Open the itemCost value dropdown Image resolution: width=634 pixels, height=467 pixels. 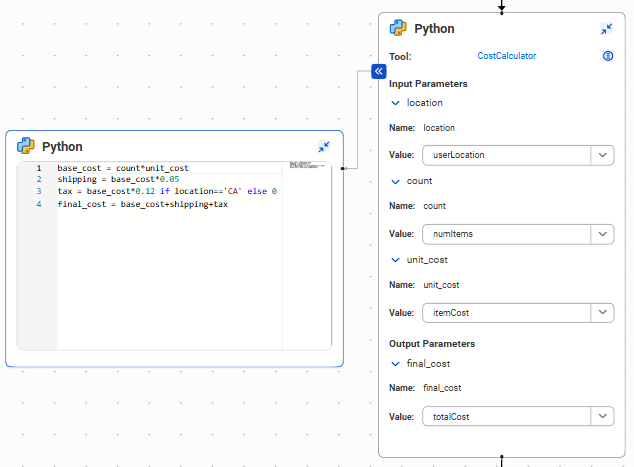pos(602,313)
